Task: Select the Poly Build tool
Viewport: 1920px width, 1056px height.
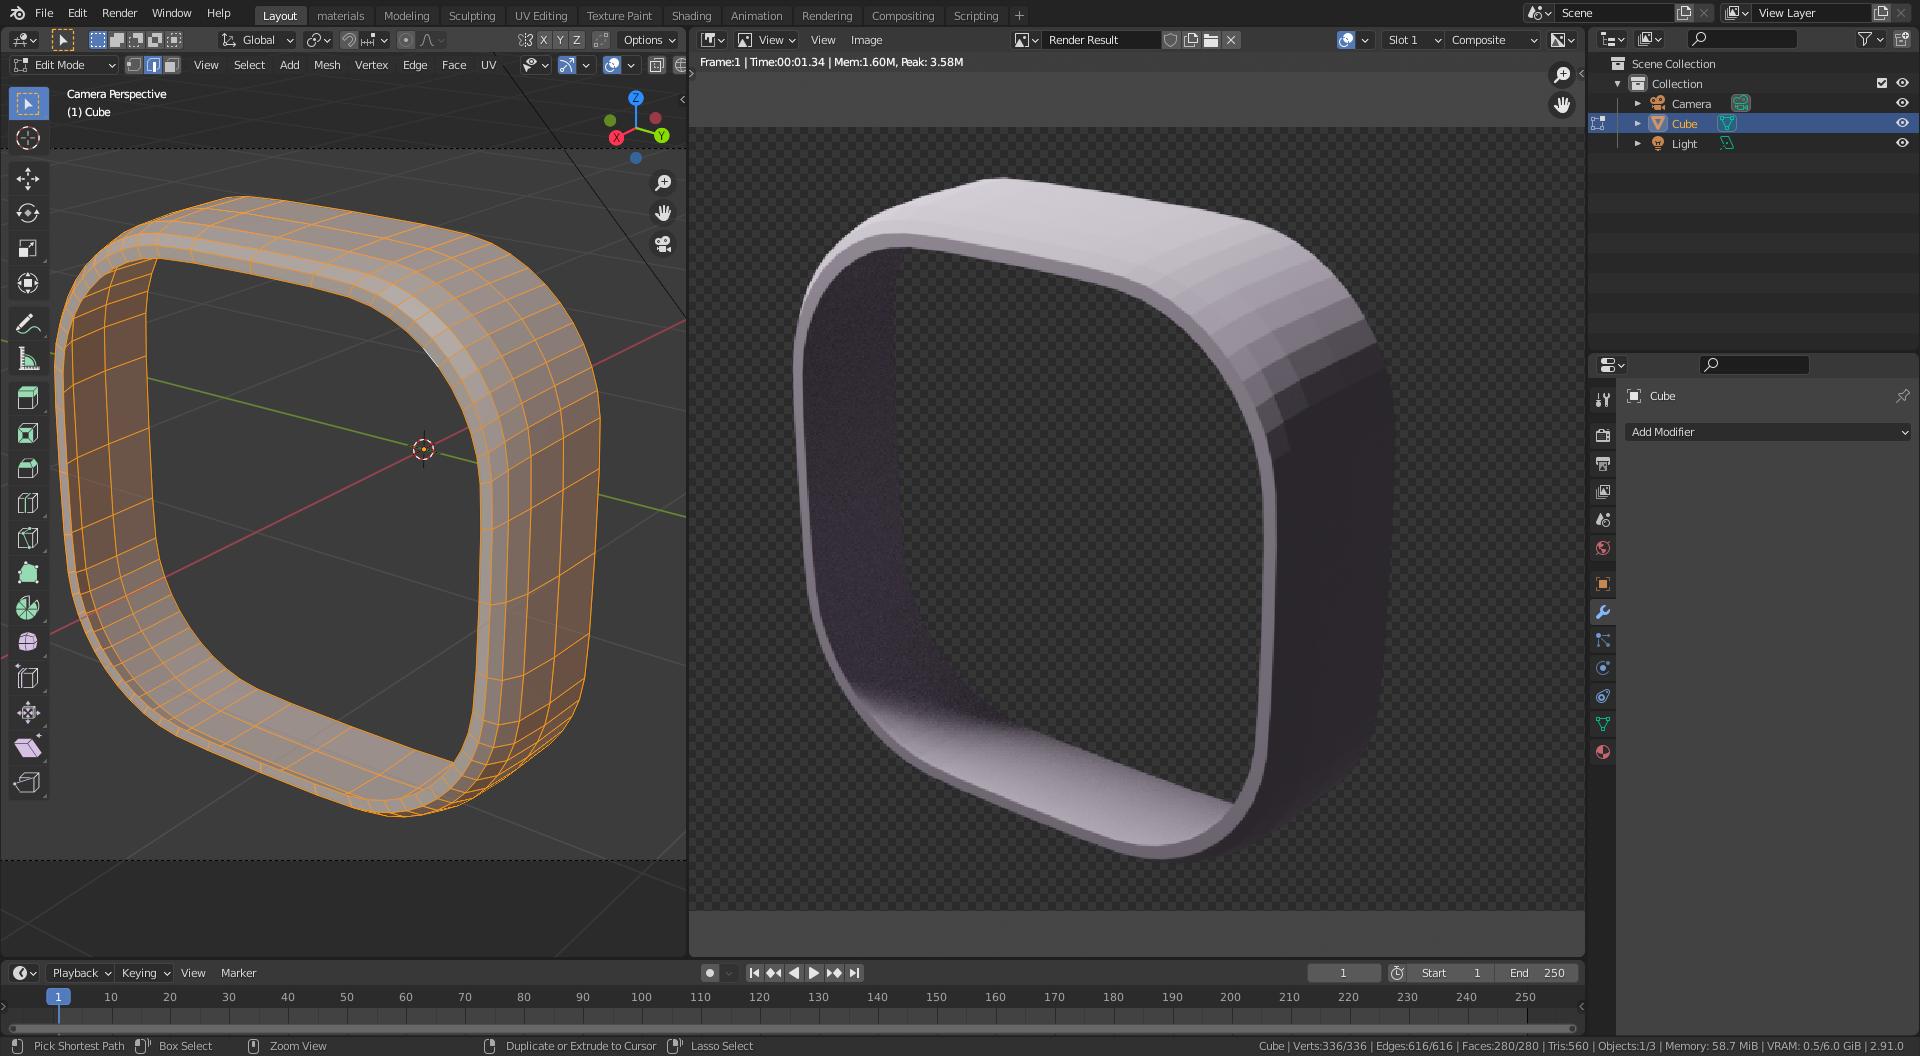Action: click(x=28, y=573)
